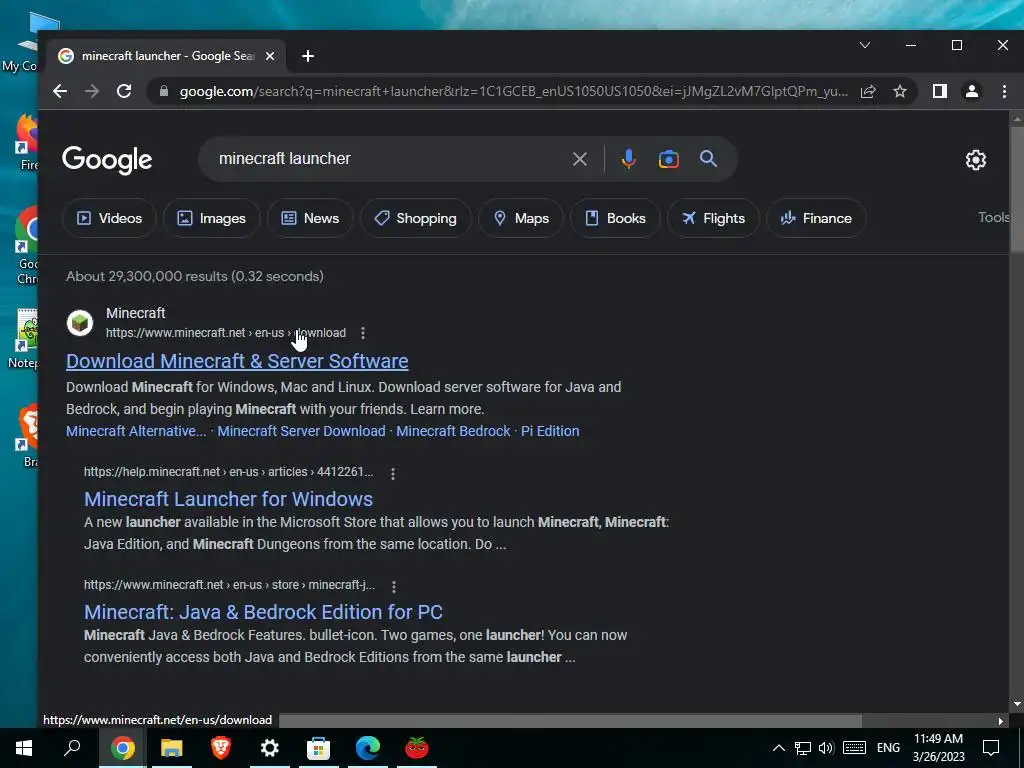Open File Explorer from the taskbar
Image resolution: width=1024 pixels, height=768 pixels.
click(x=172, y=748)
